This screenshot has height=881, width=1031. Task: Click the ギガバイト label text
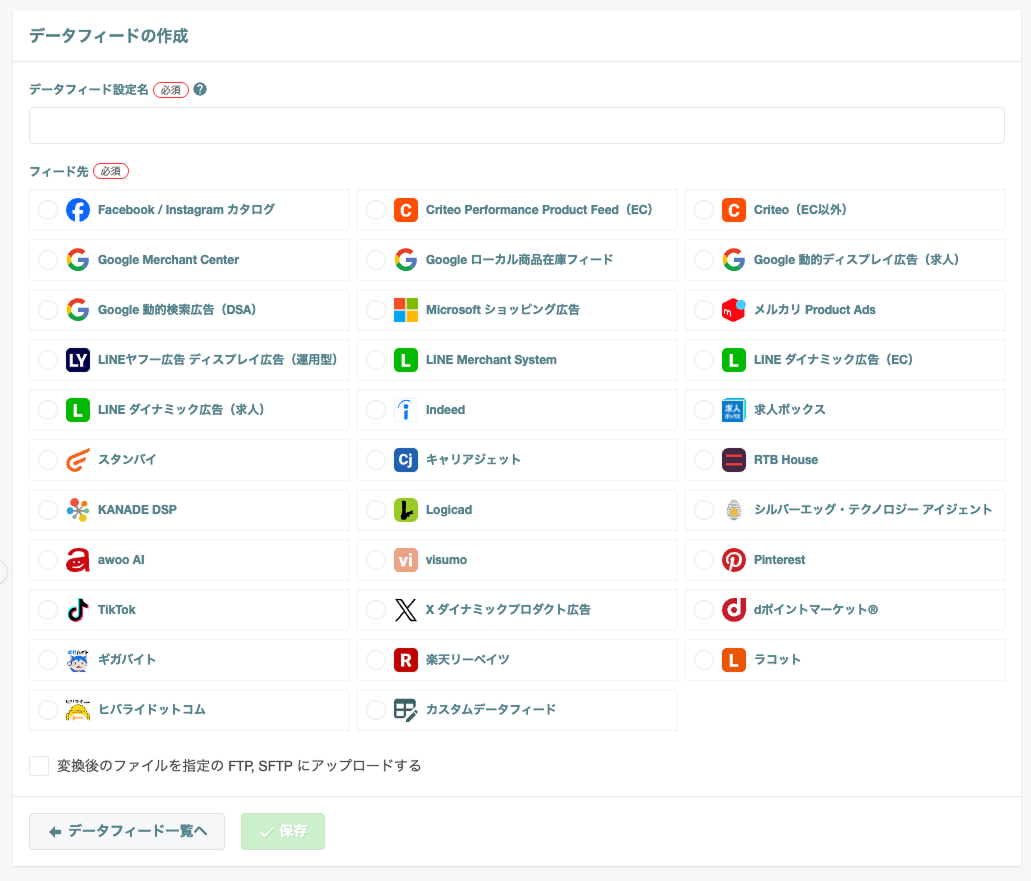coord(127,659)
